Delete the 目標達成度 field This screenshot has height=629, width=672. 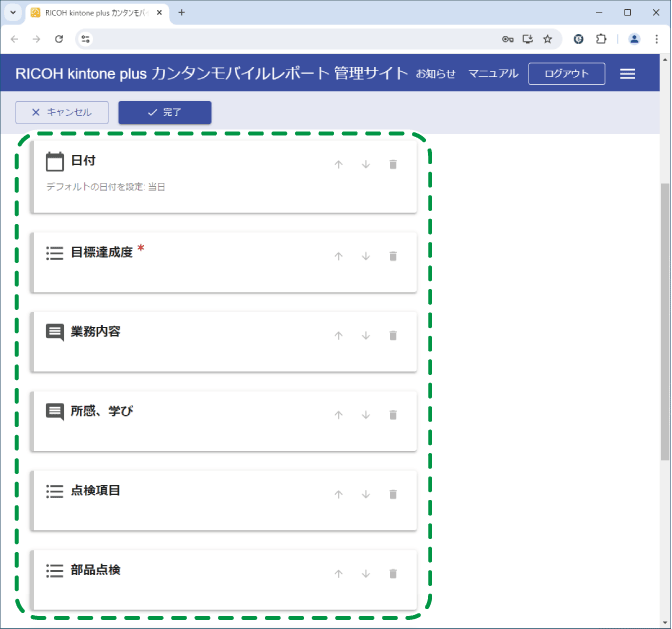click(x=393, y=256)
